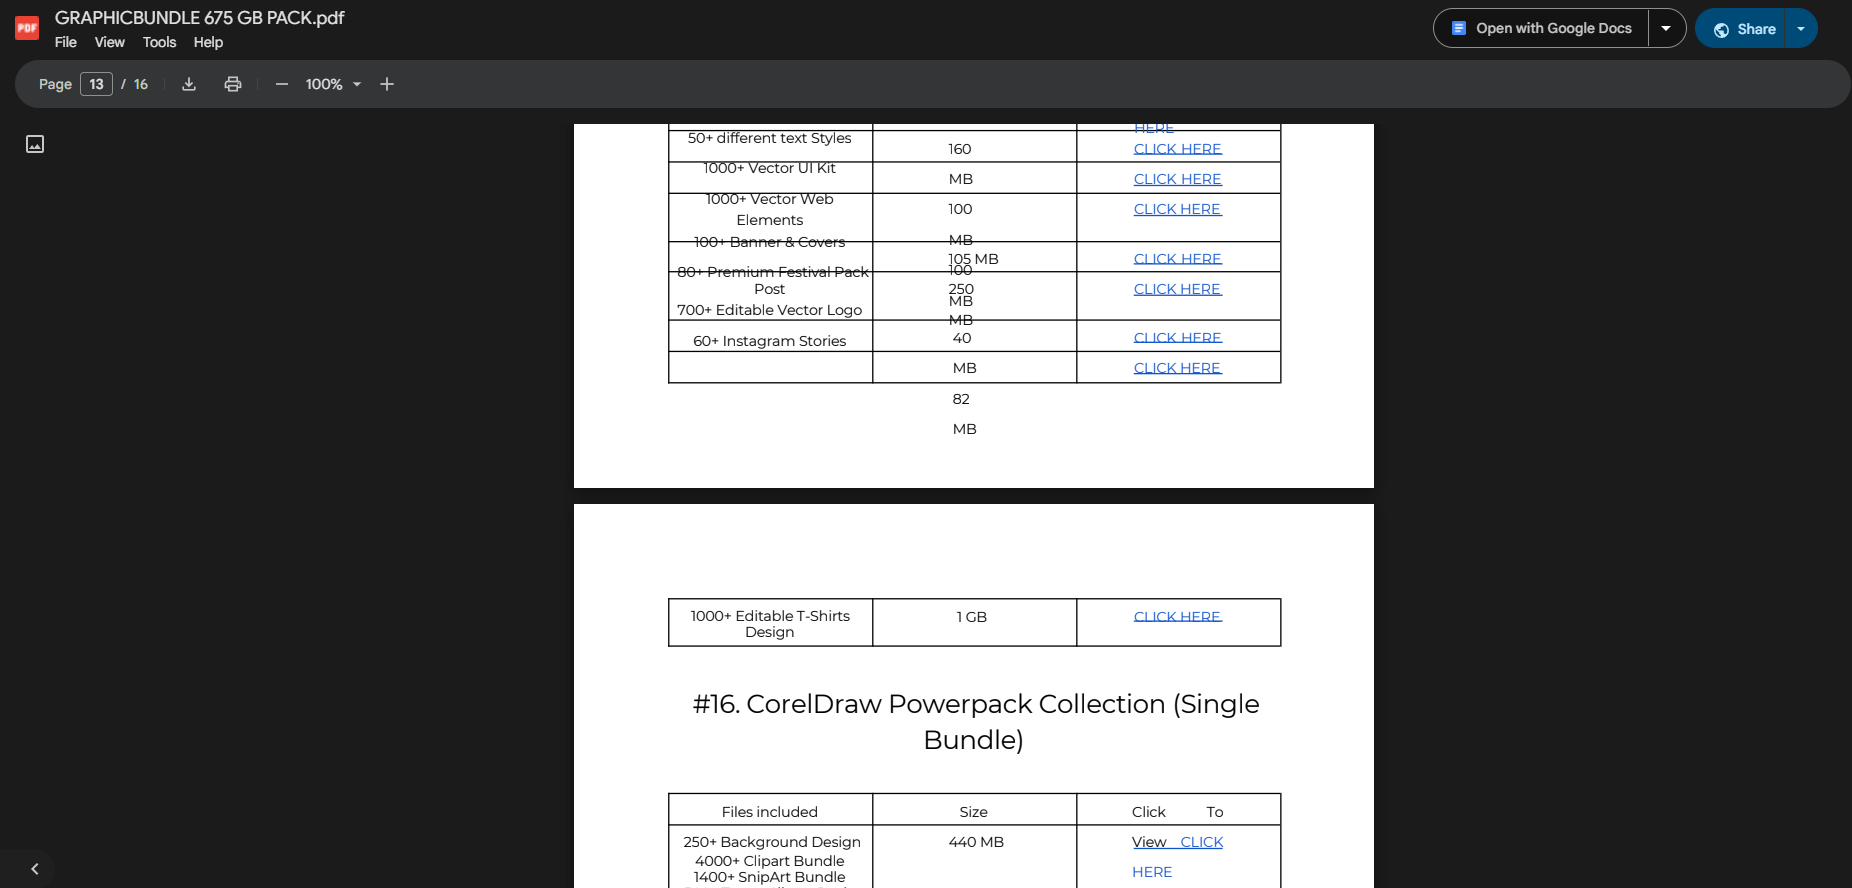Select '100+ Banner & Covers' text
Screen dimensions: 1852x888
[x=770, y=242]
